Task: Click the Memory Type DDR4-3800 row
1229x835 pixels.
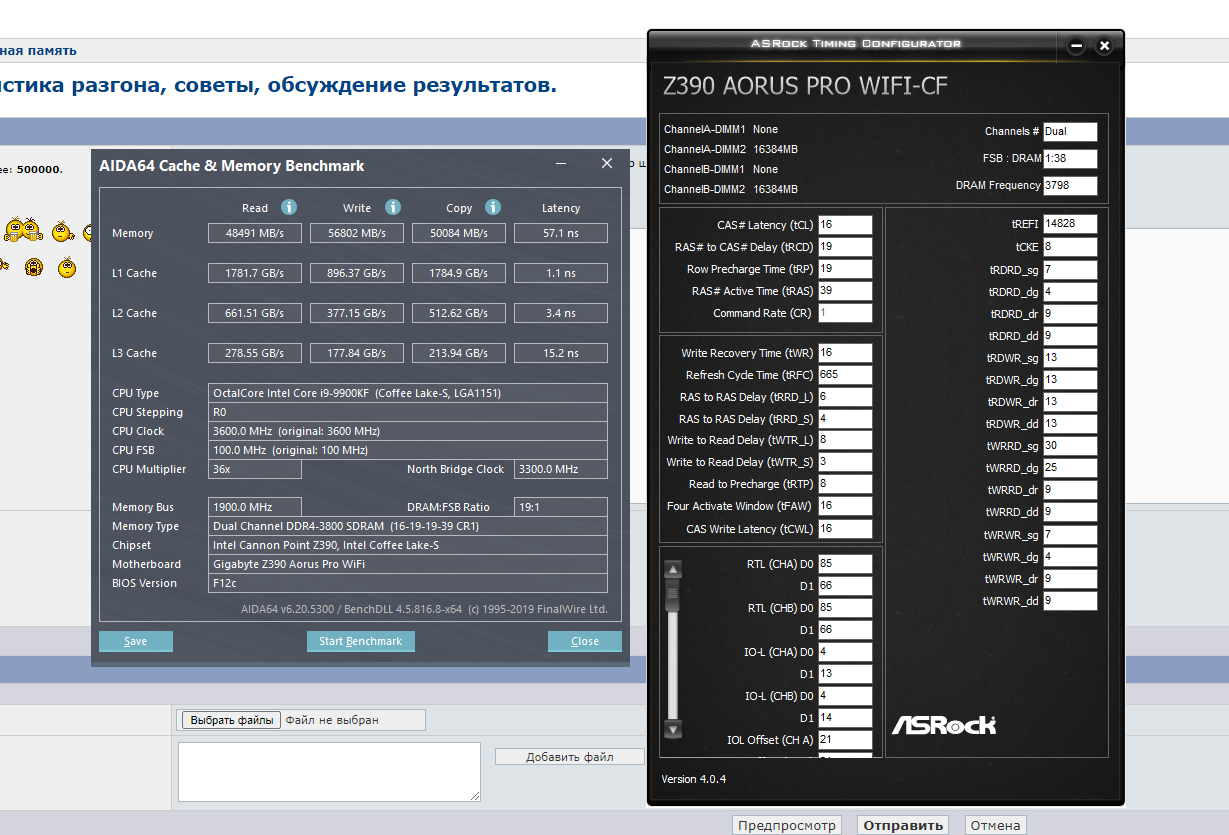Action: 408,526
